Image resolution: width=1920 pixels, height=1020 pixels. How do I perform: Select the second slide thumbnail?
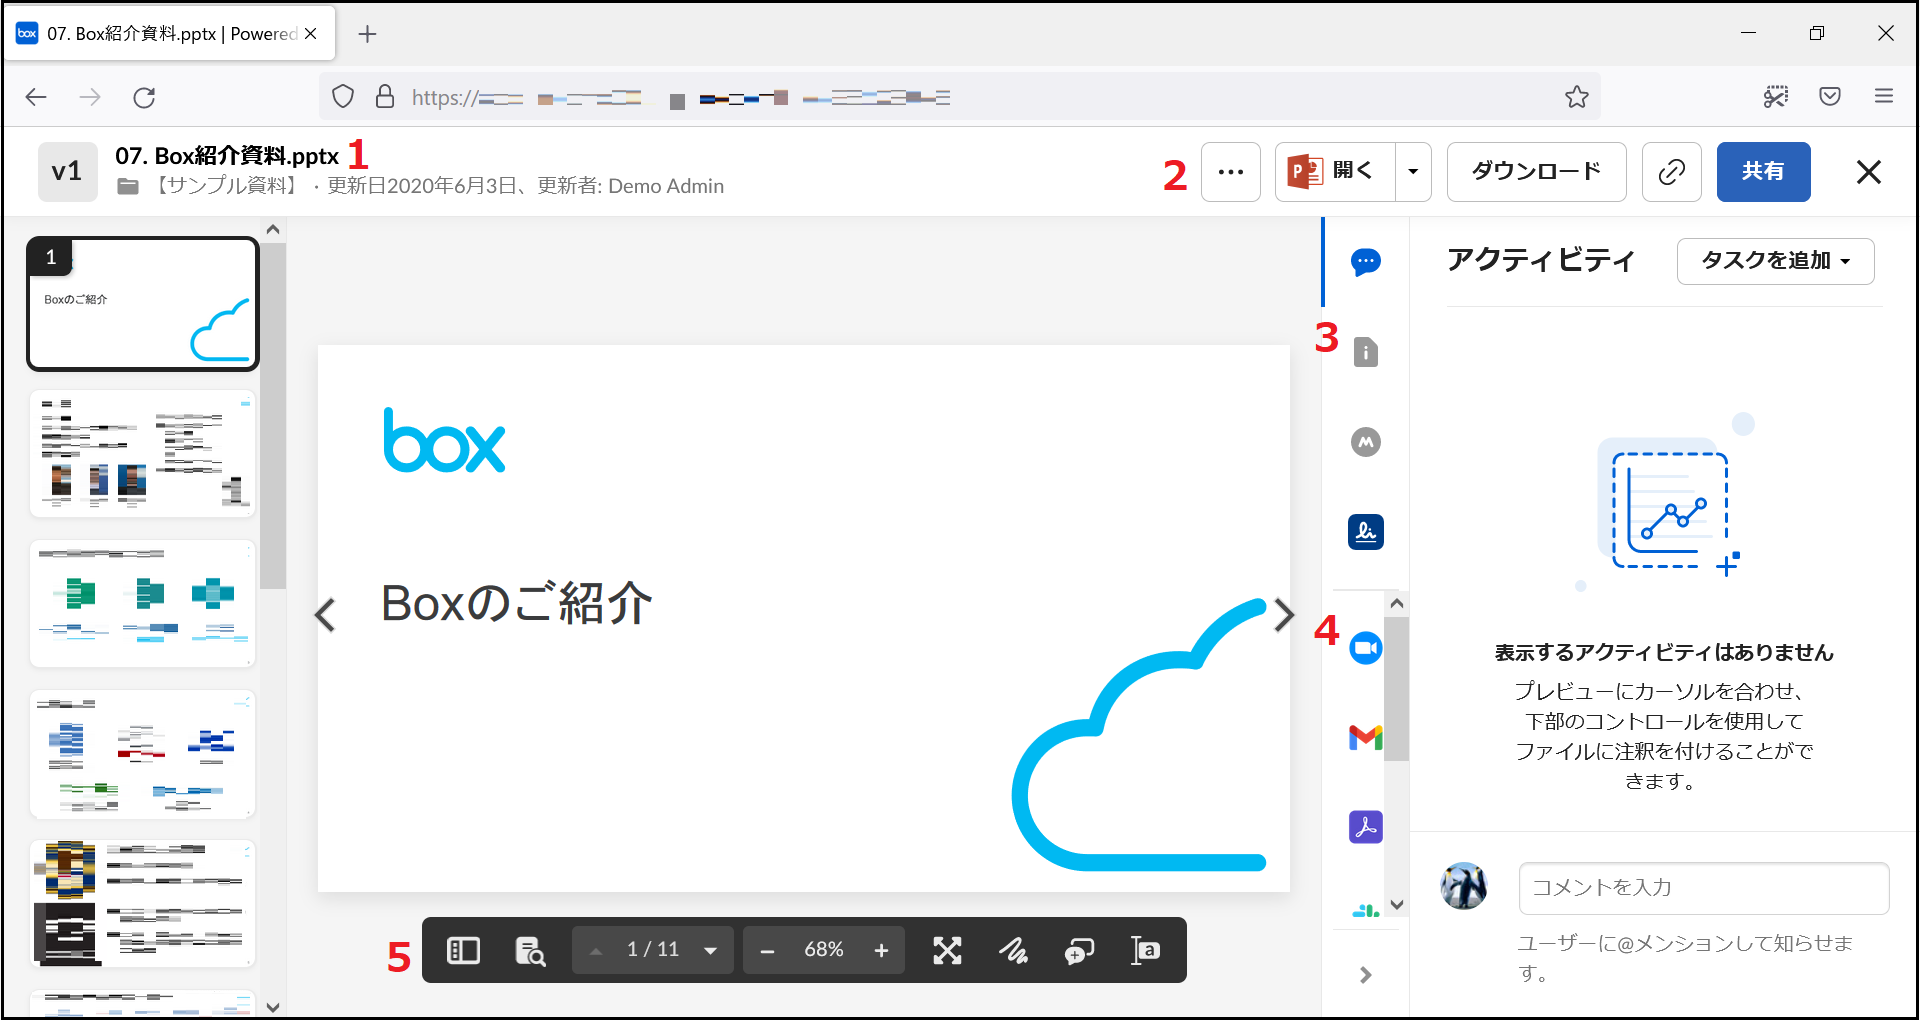143,454
